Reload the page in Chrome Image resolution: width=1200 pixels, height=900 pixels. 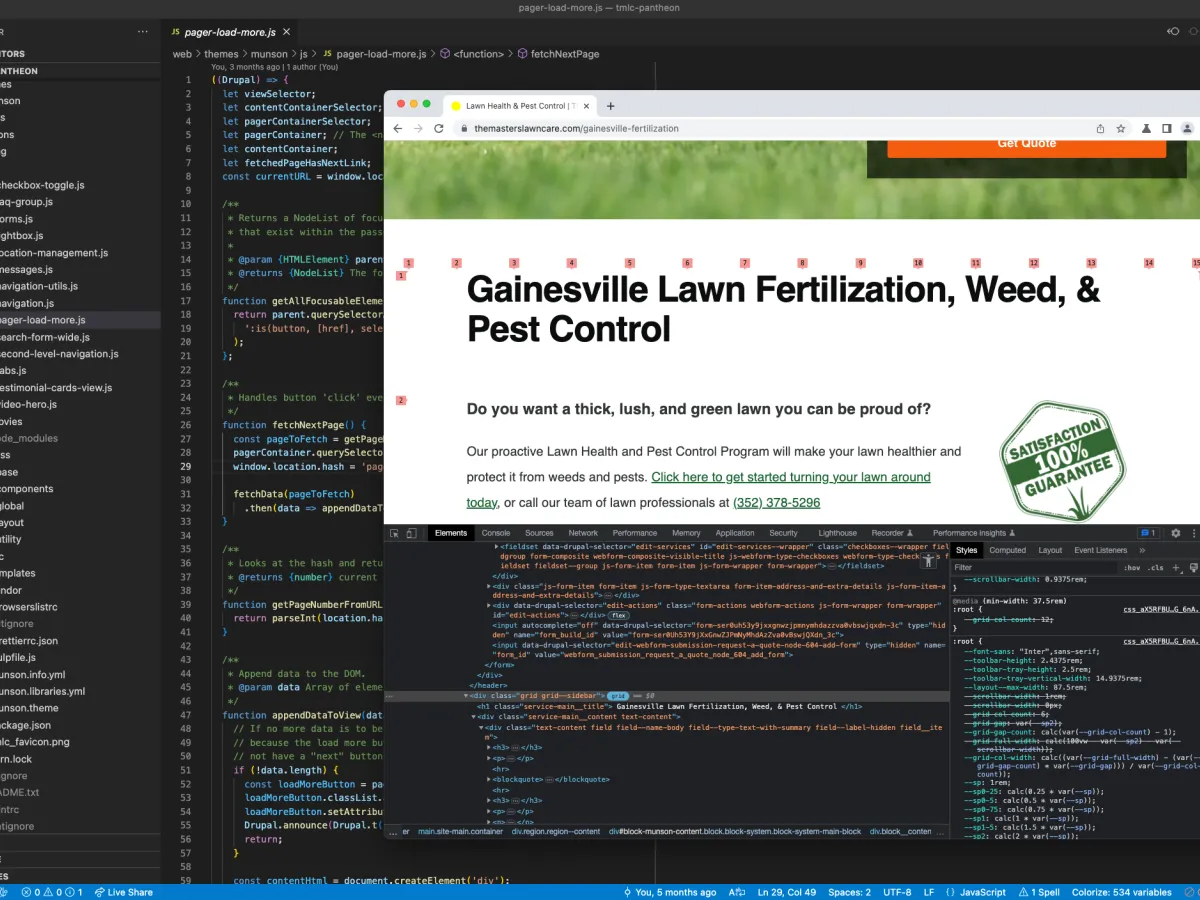click(438, 128)
